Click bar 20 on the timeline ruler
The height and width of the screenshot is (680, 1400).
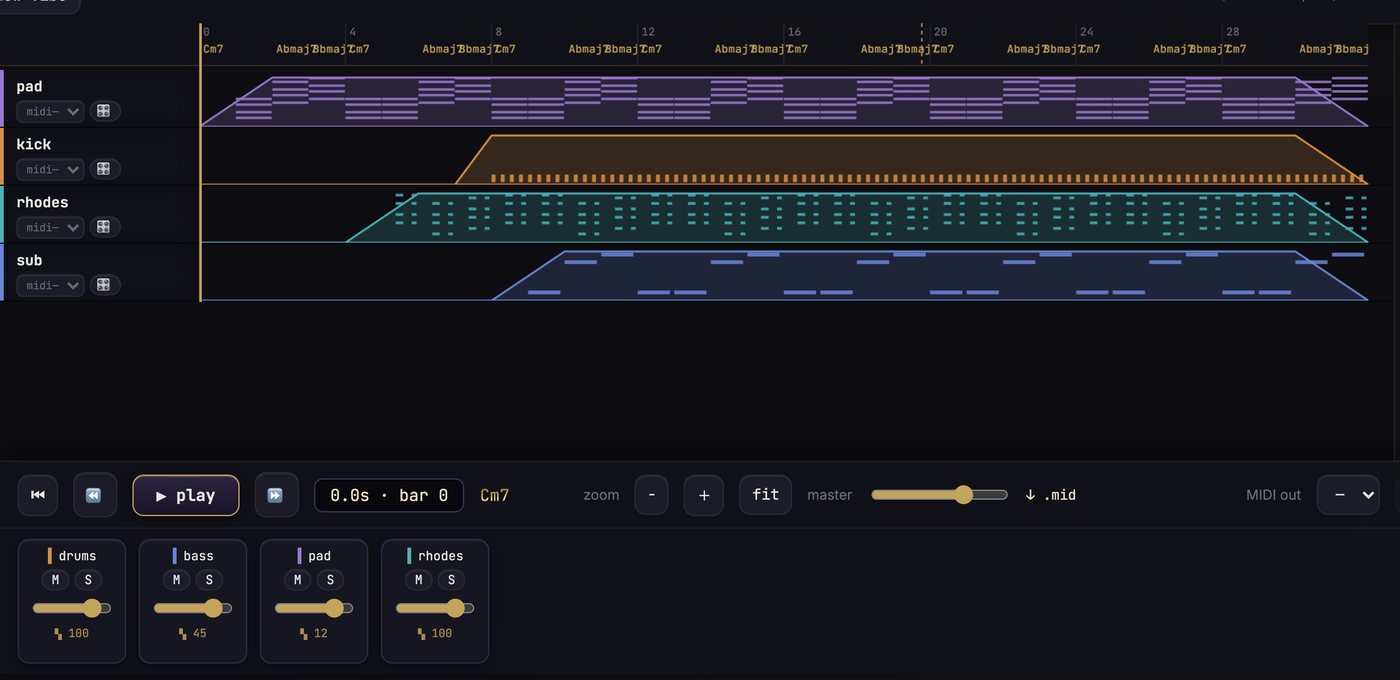940,32
